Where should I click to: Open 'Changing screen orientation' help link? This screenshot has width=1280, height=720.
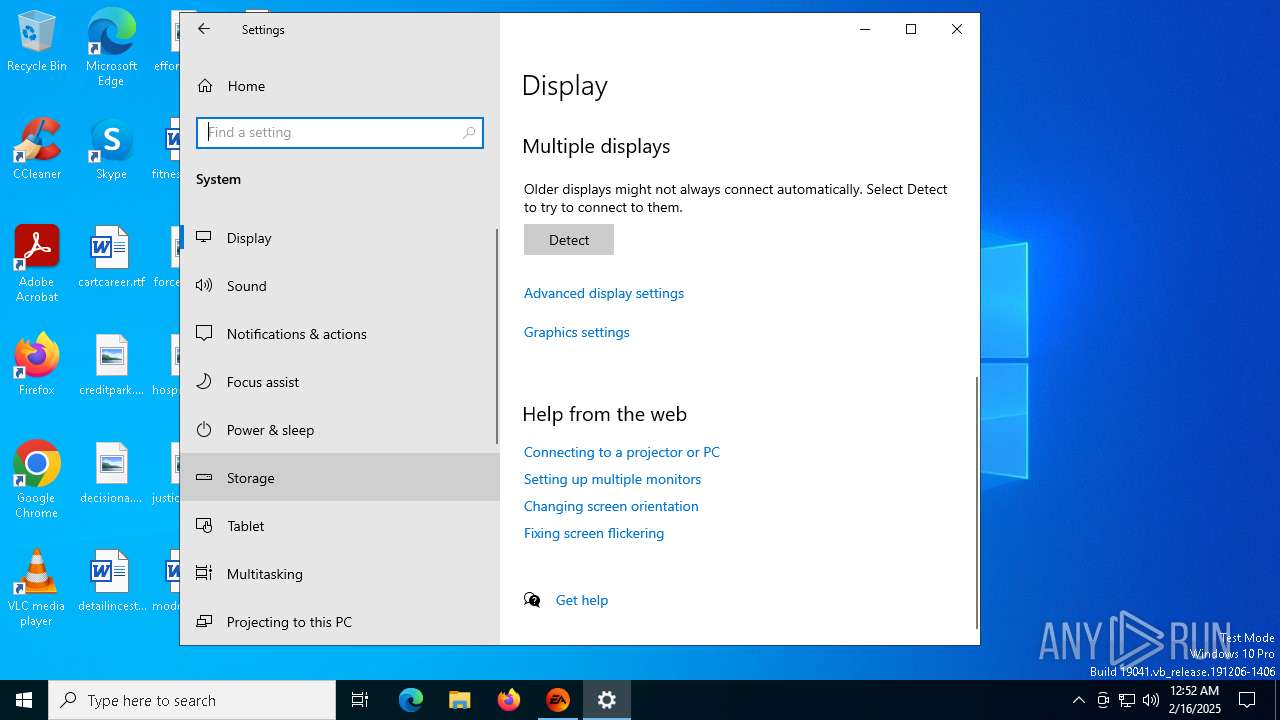coord(611,506)
